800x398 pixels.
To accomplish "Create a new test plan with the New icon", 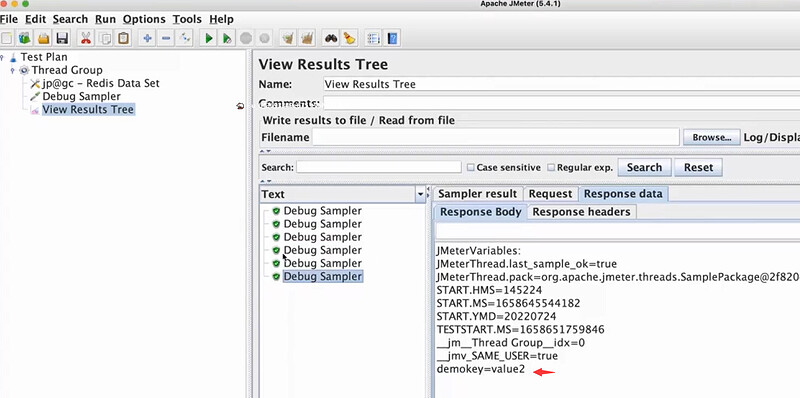I will click(7, 38).
